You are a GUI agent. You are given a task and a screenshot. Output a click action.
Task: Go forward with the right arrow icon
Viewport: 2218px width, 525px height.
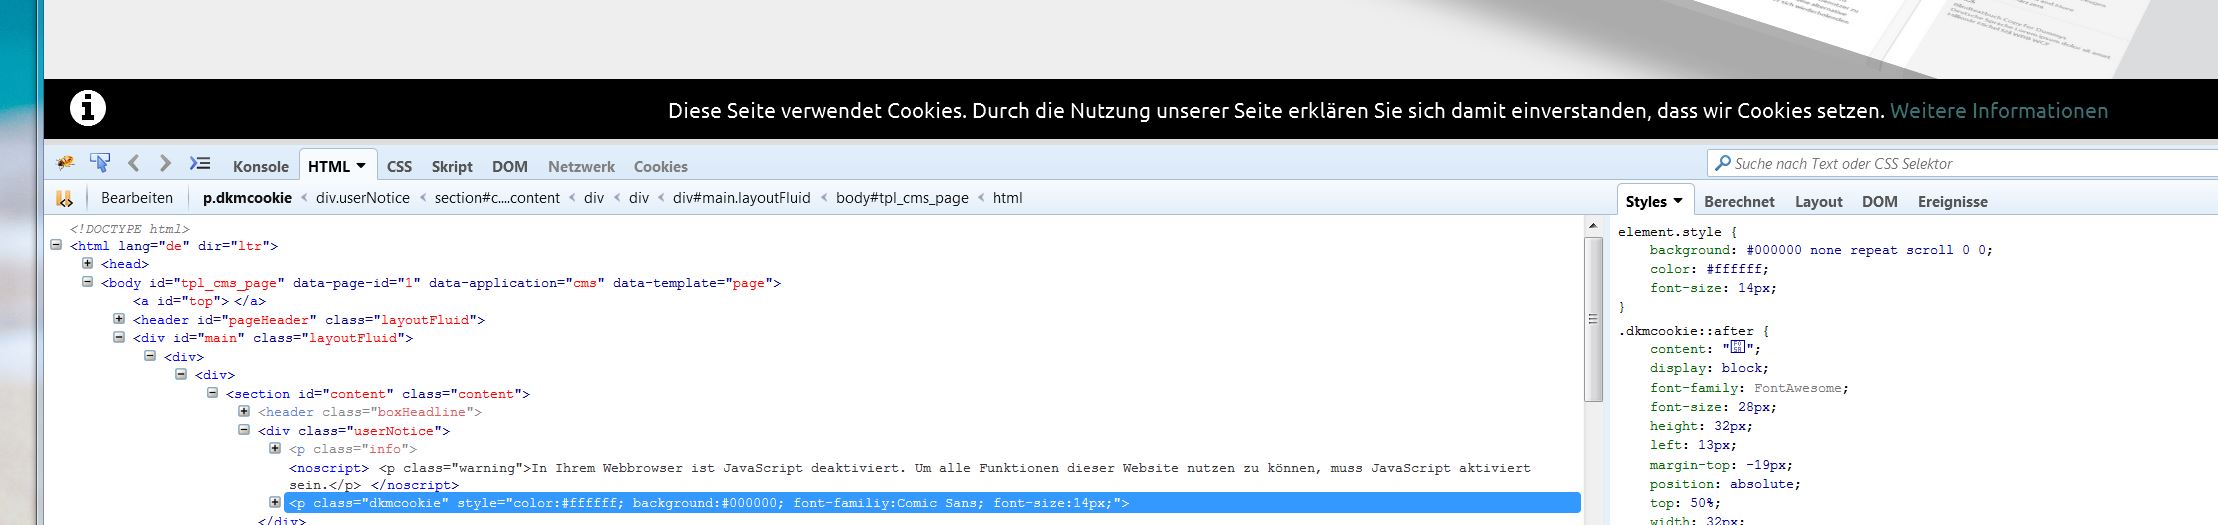pyautogui.click(x=165, y=163)
